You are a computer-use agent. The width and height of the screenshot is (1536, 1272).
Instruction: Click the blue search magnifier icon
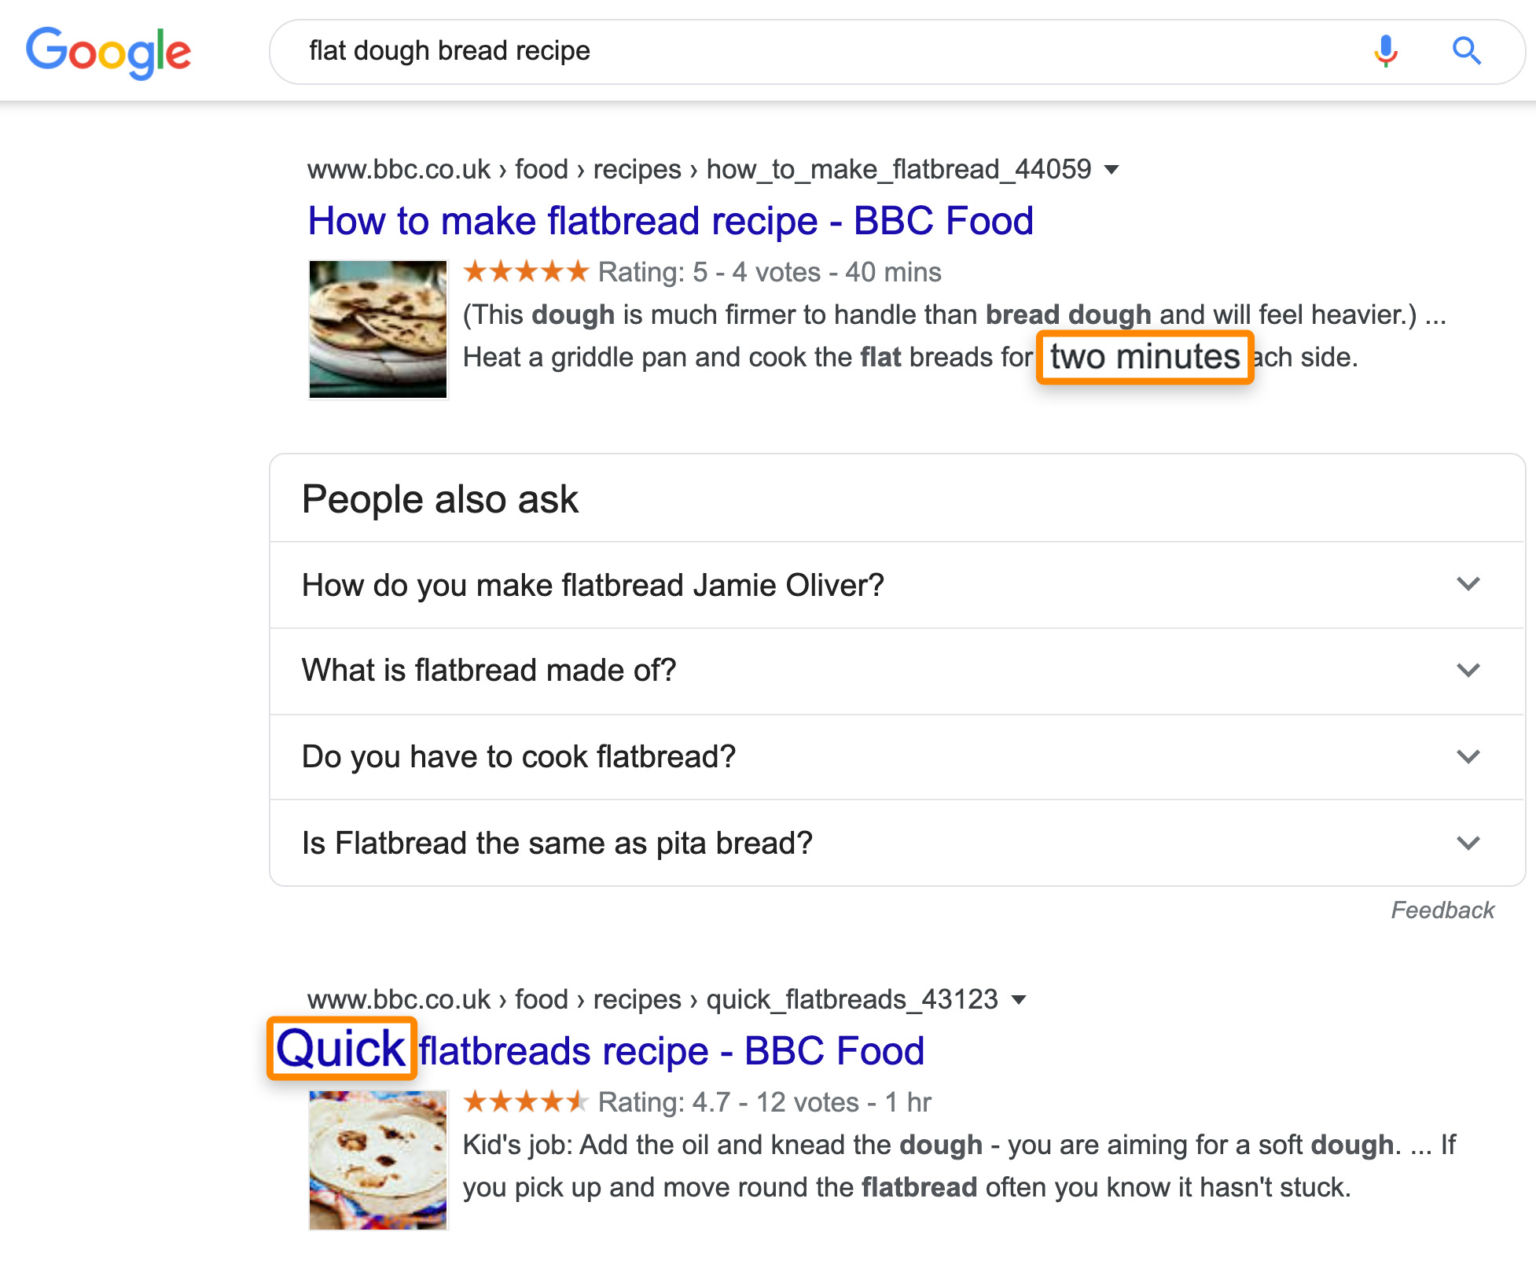click(1466, 50)
